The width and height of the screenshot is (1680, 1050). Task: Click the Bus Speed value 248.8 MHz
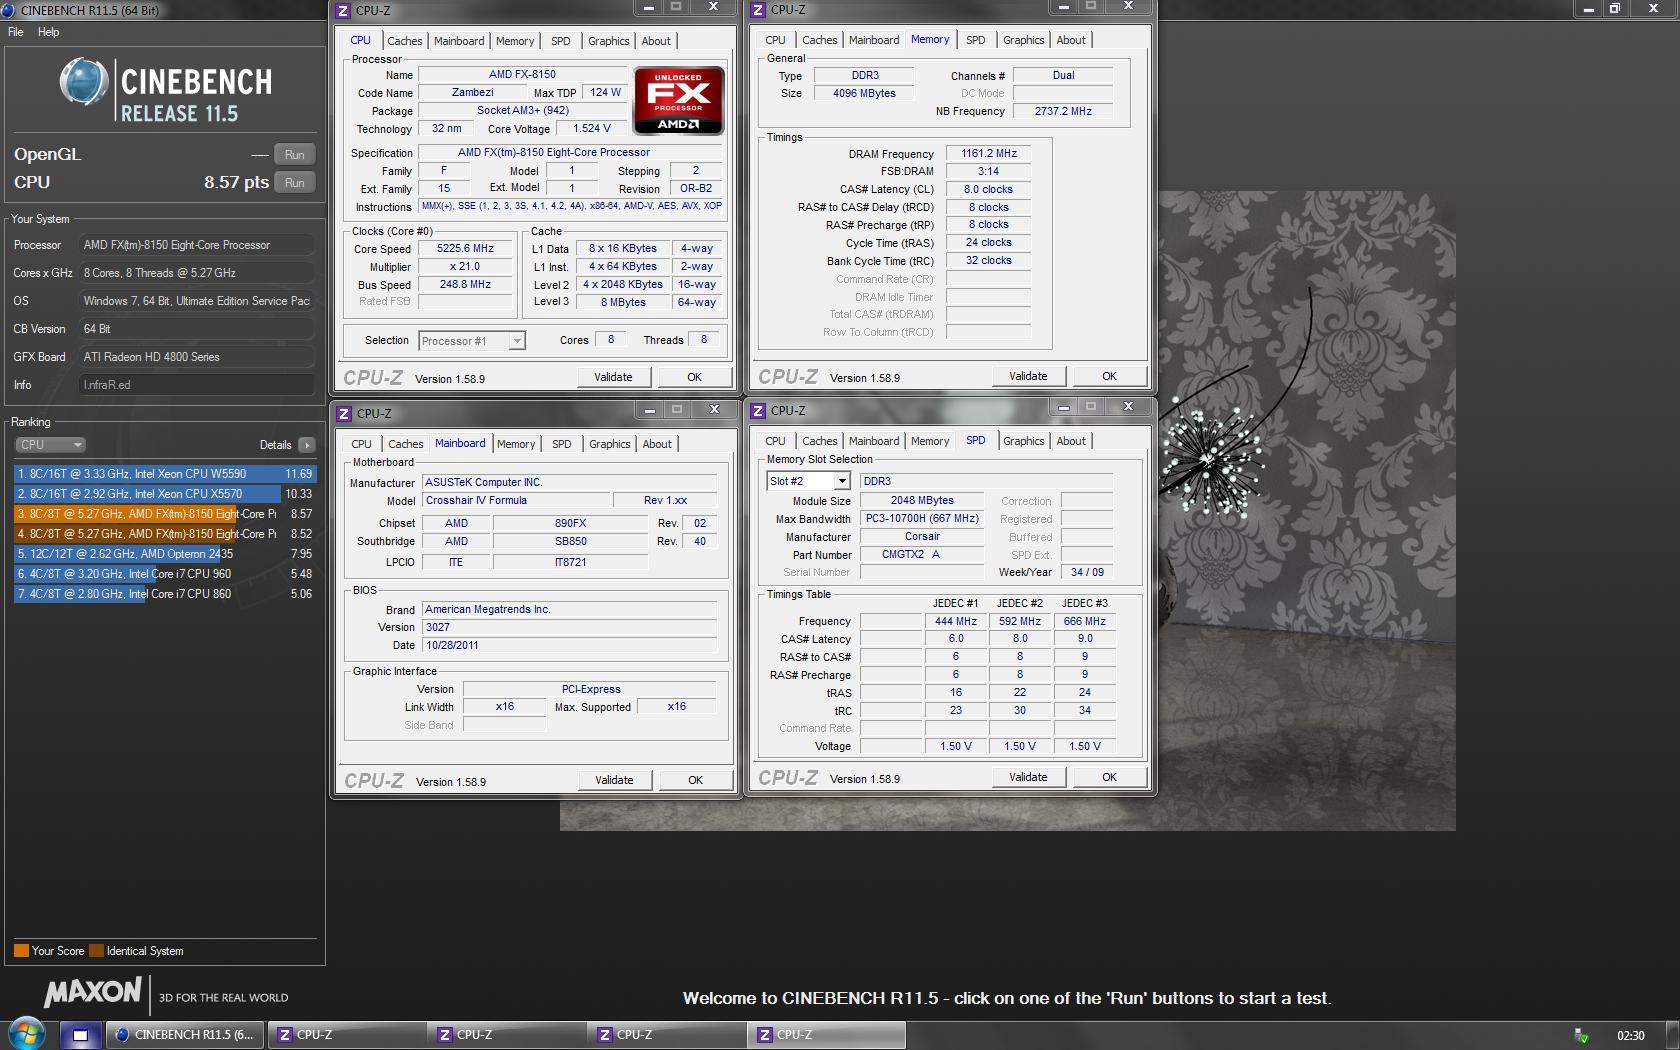465,285
